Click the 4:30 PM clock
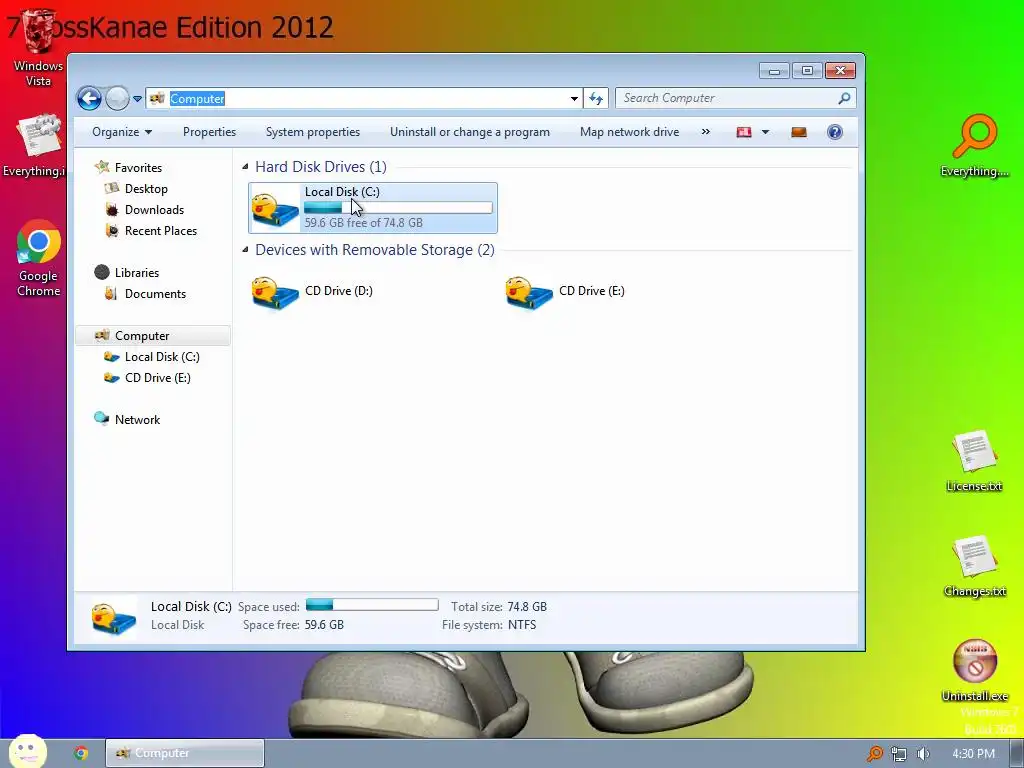The image size is (1024, 768). (973, 754)
